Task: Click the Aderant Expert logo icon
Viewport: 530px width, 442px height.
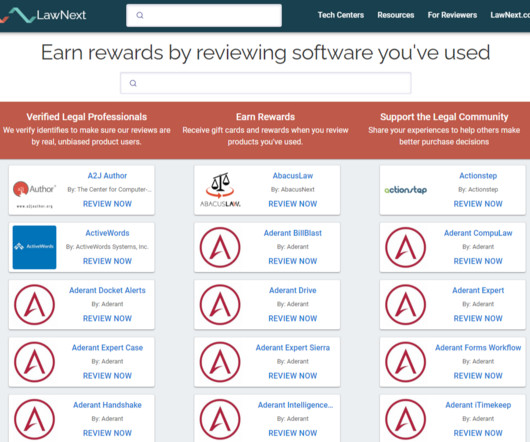Action: 406,304
